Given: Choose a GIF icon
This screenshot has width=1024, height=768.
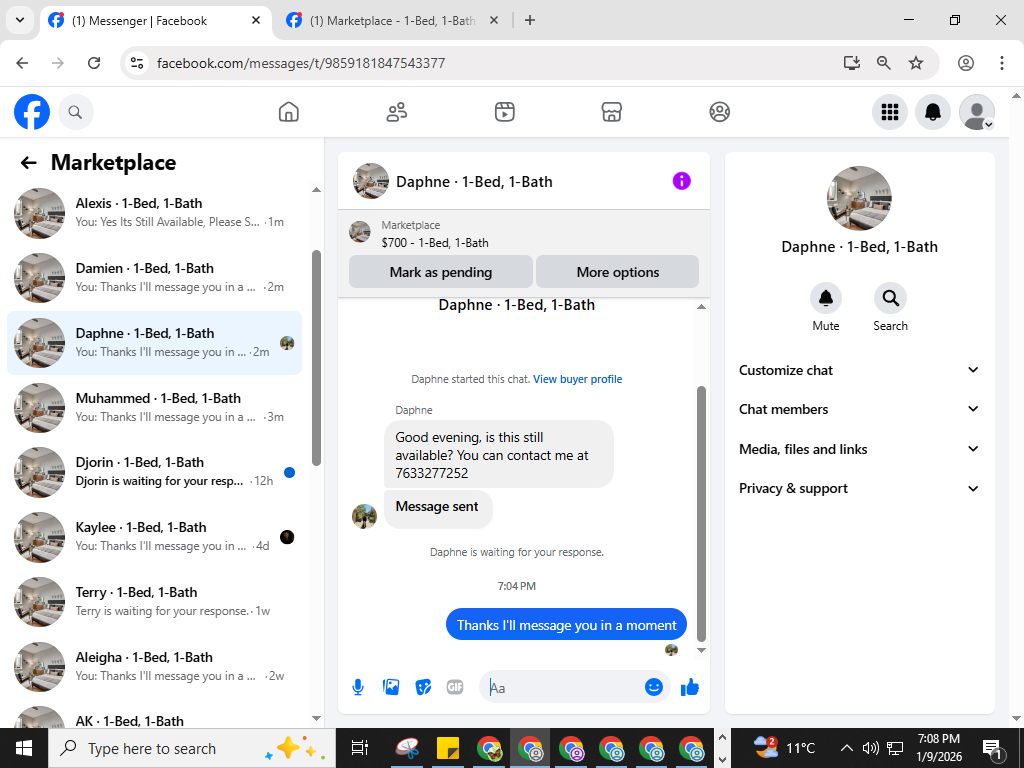Looking at the screenshot, I should coord(455,687).
